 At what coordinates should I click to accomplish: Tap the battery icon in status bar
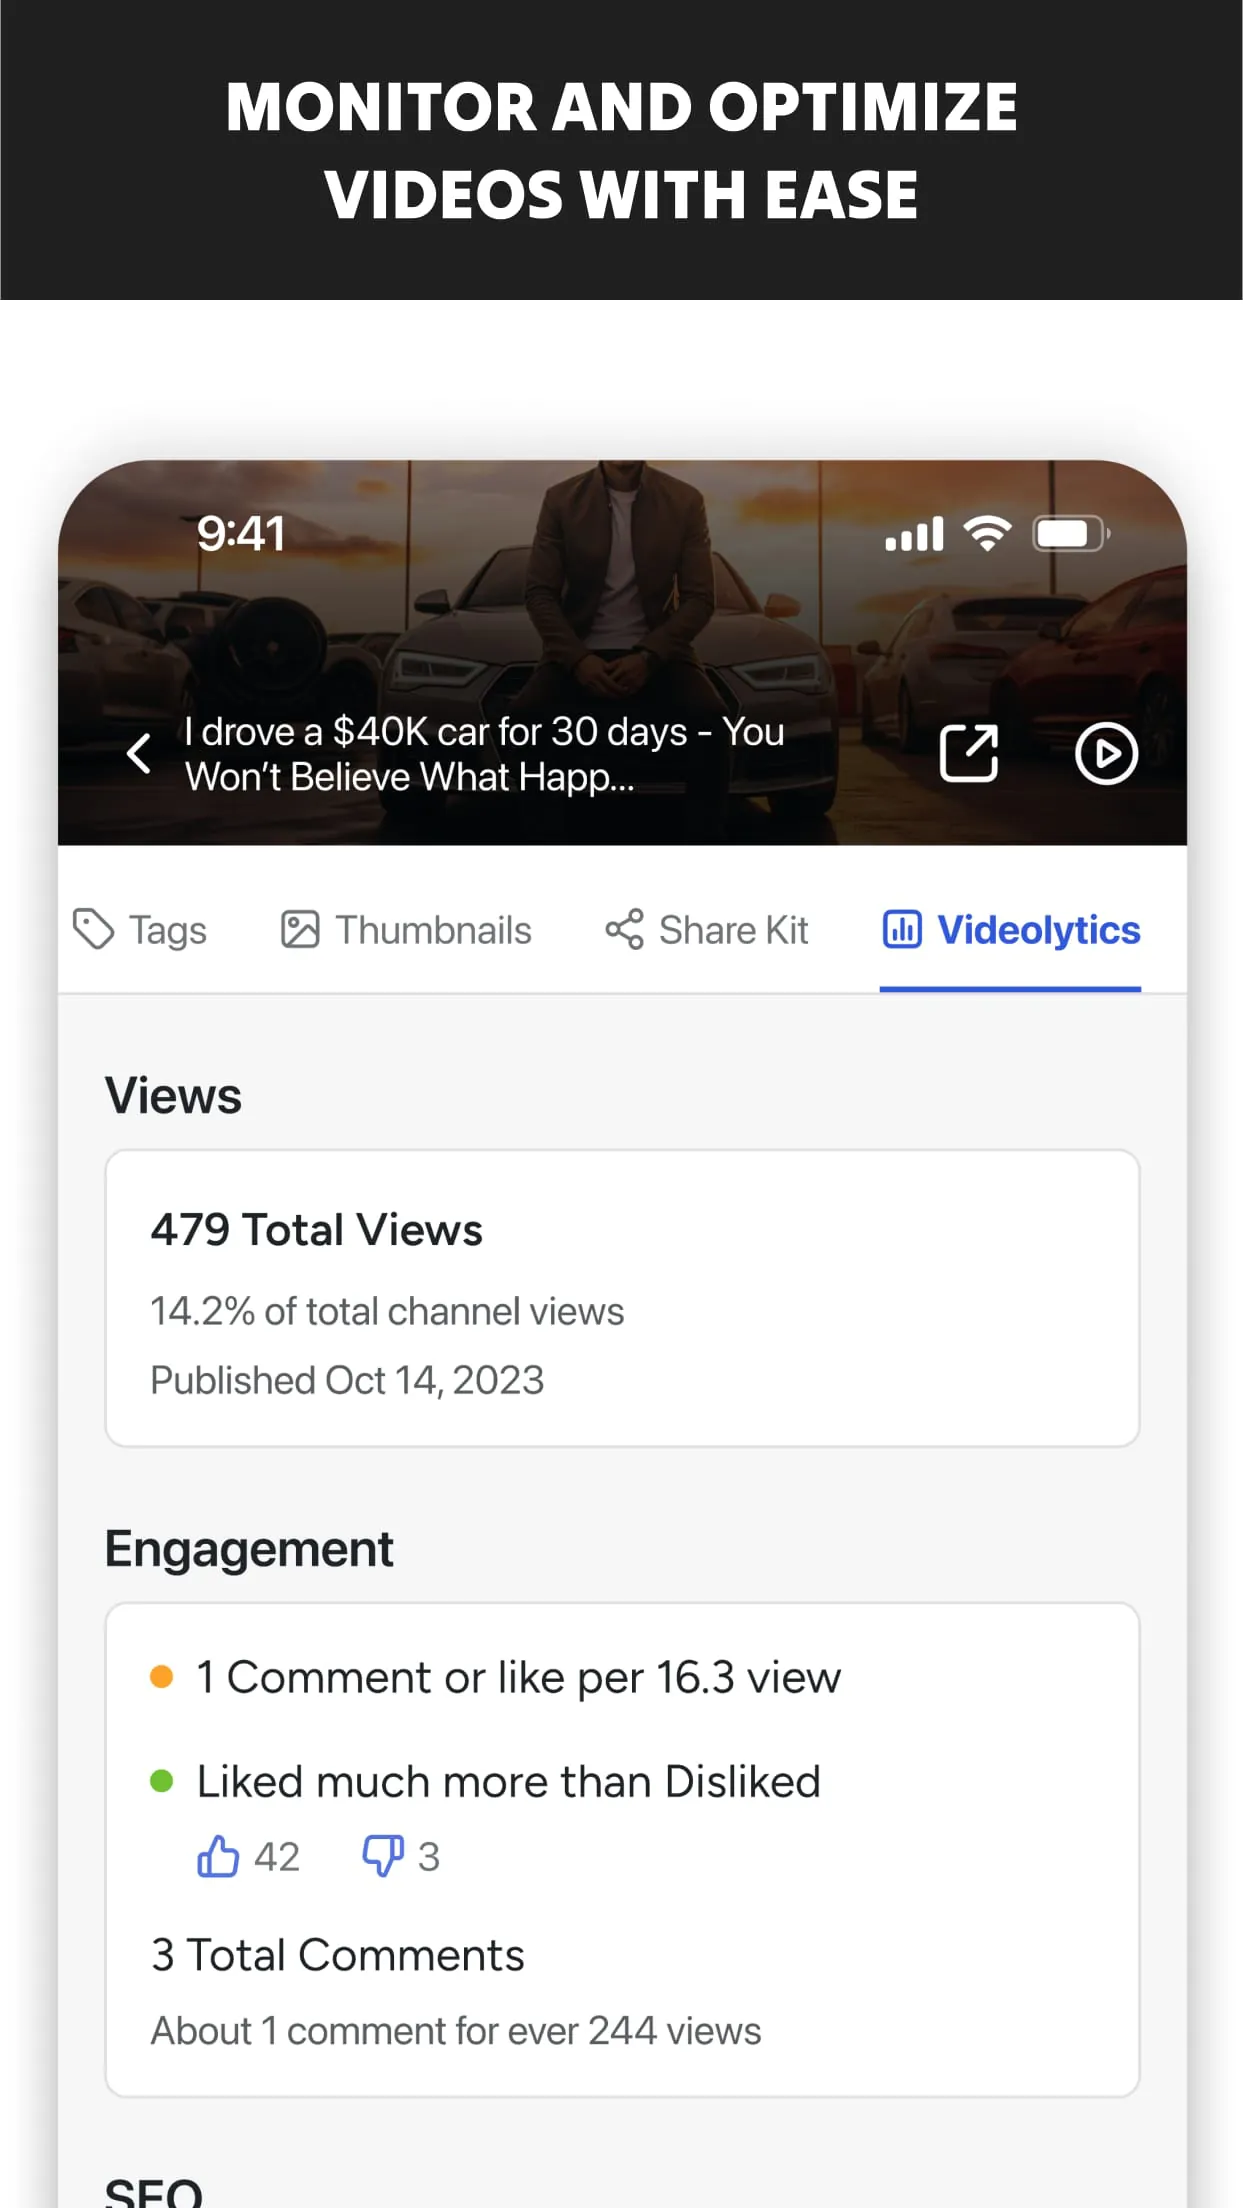[1070, 534]
